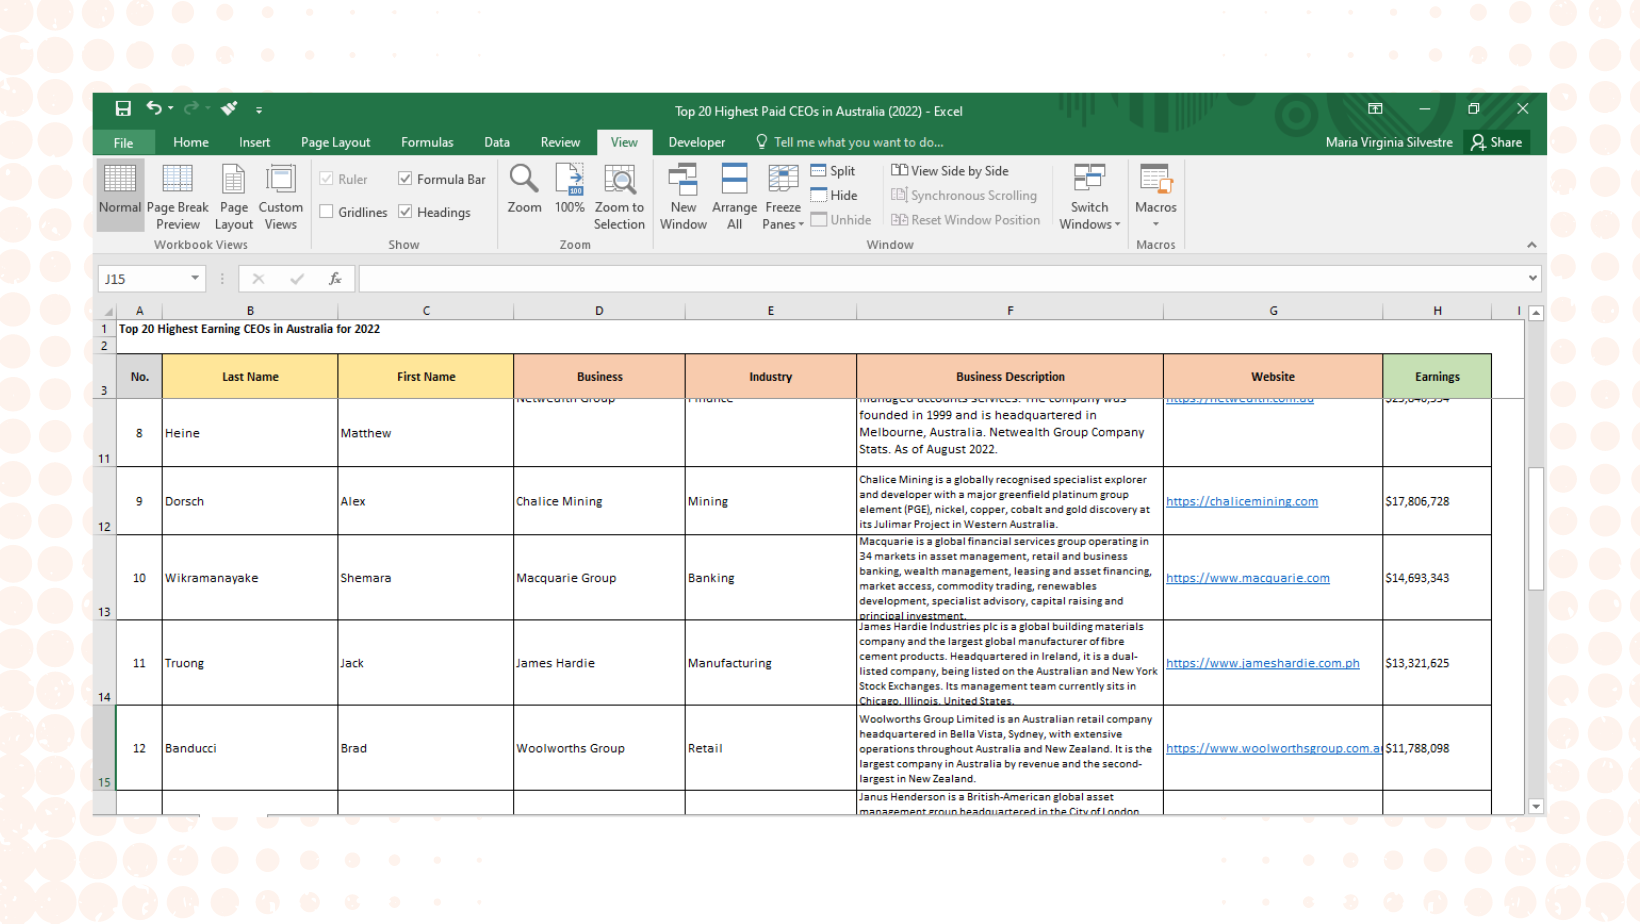
Task: Split the worksheet window
Action: point(833,171)
